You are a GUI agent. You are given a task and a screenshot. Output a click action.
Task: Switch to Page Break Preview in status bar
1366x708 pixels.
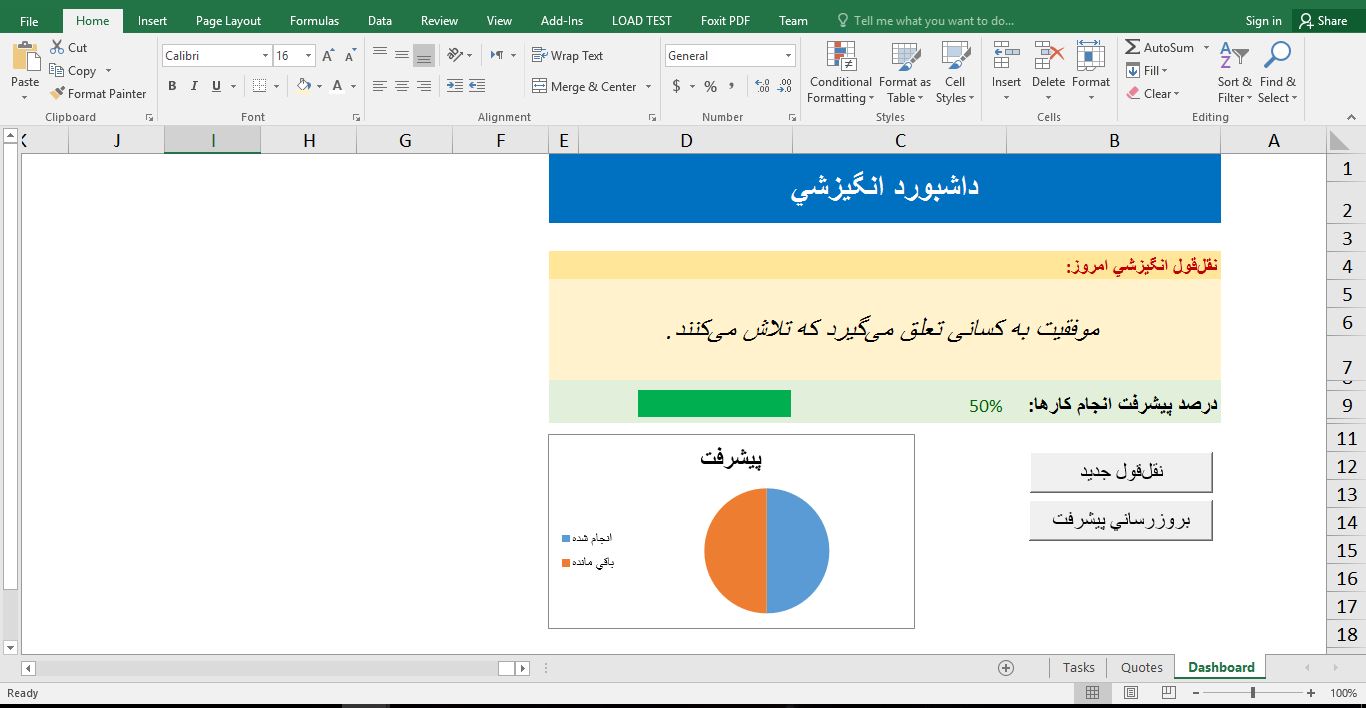pos(1168,693)
